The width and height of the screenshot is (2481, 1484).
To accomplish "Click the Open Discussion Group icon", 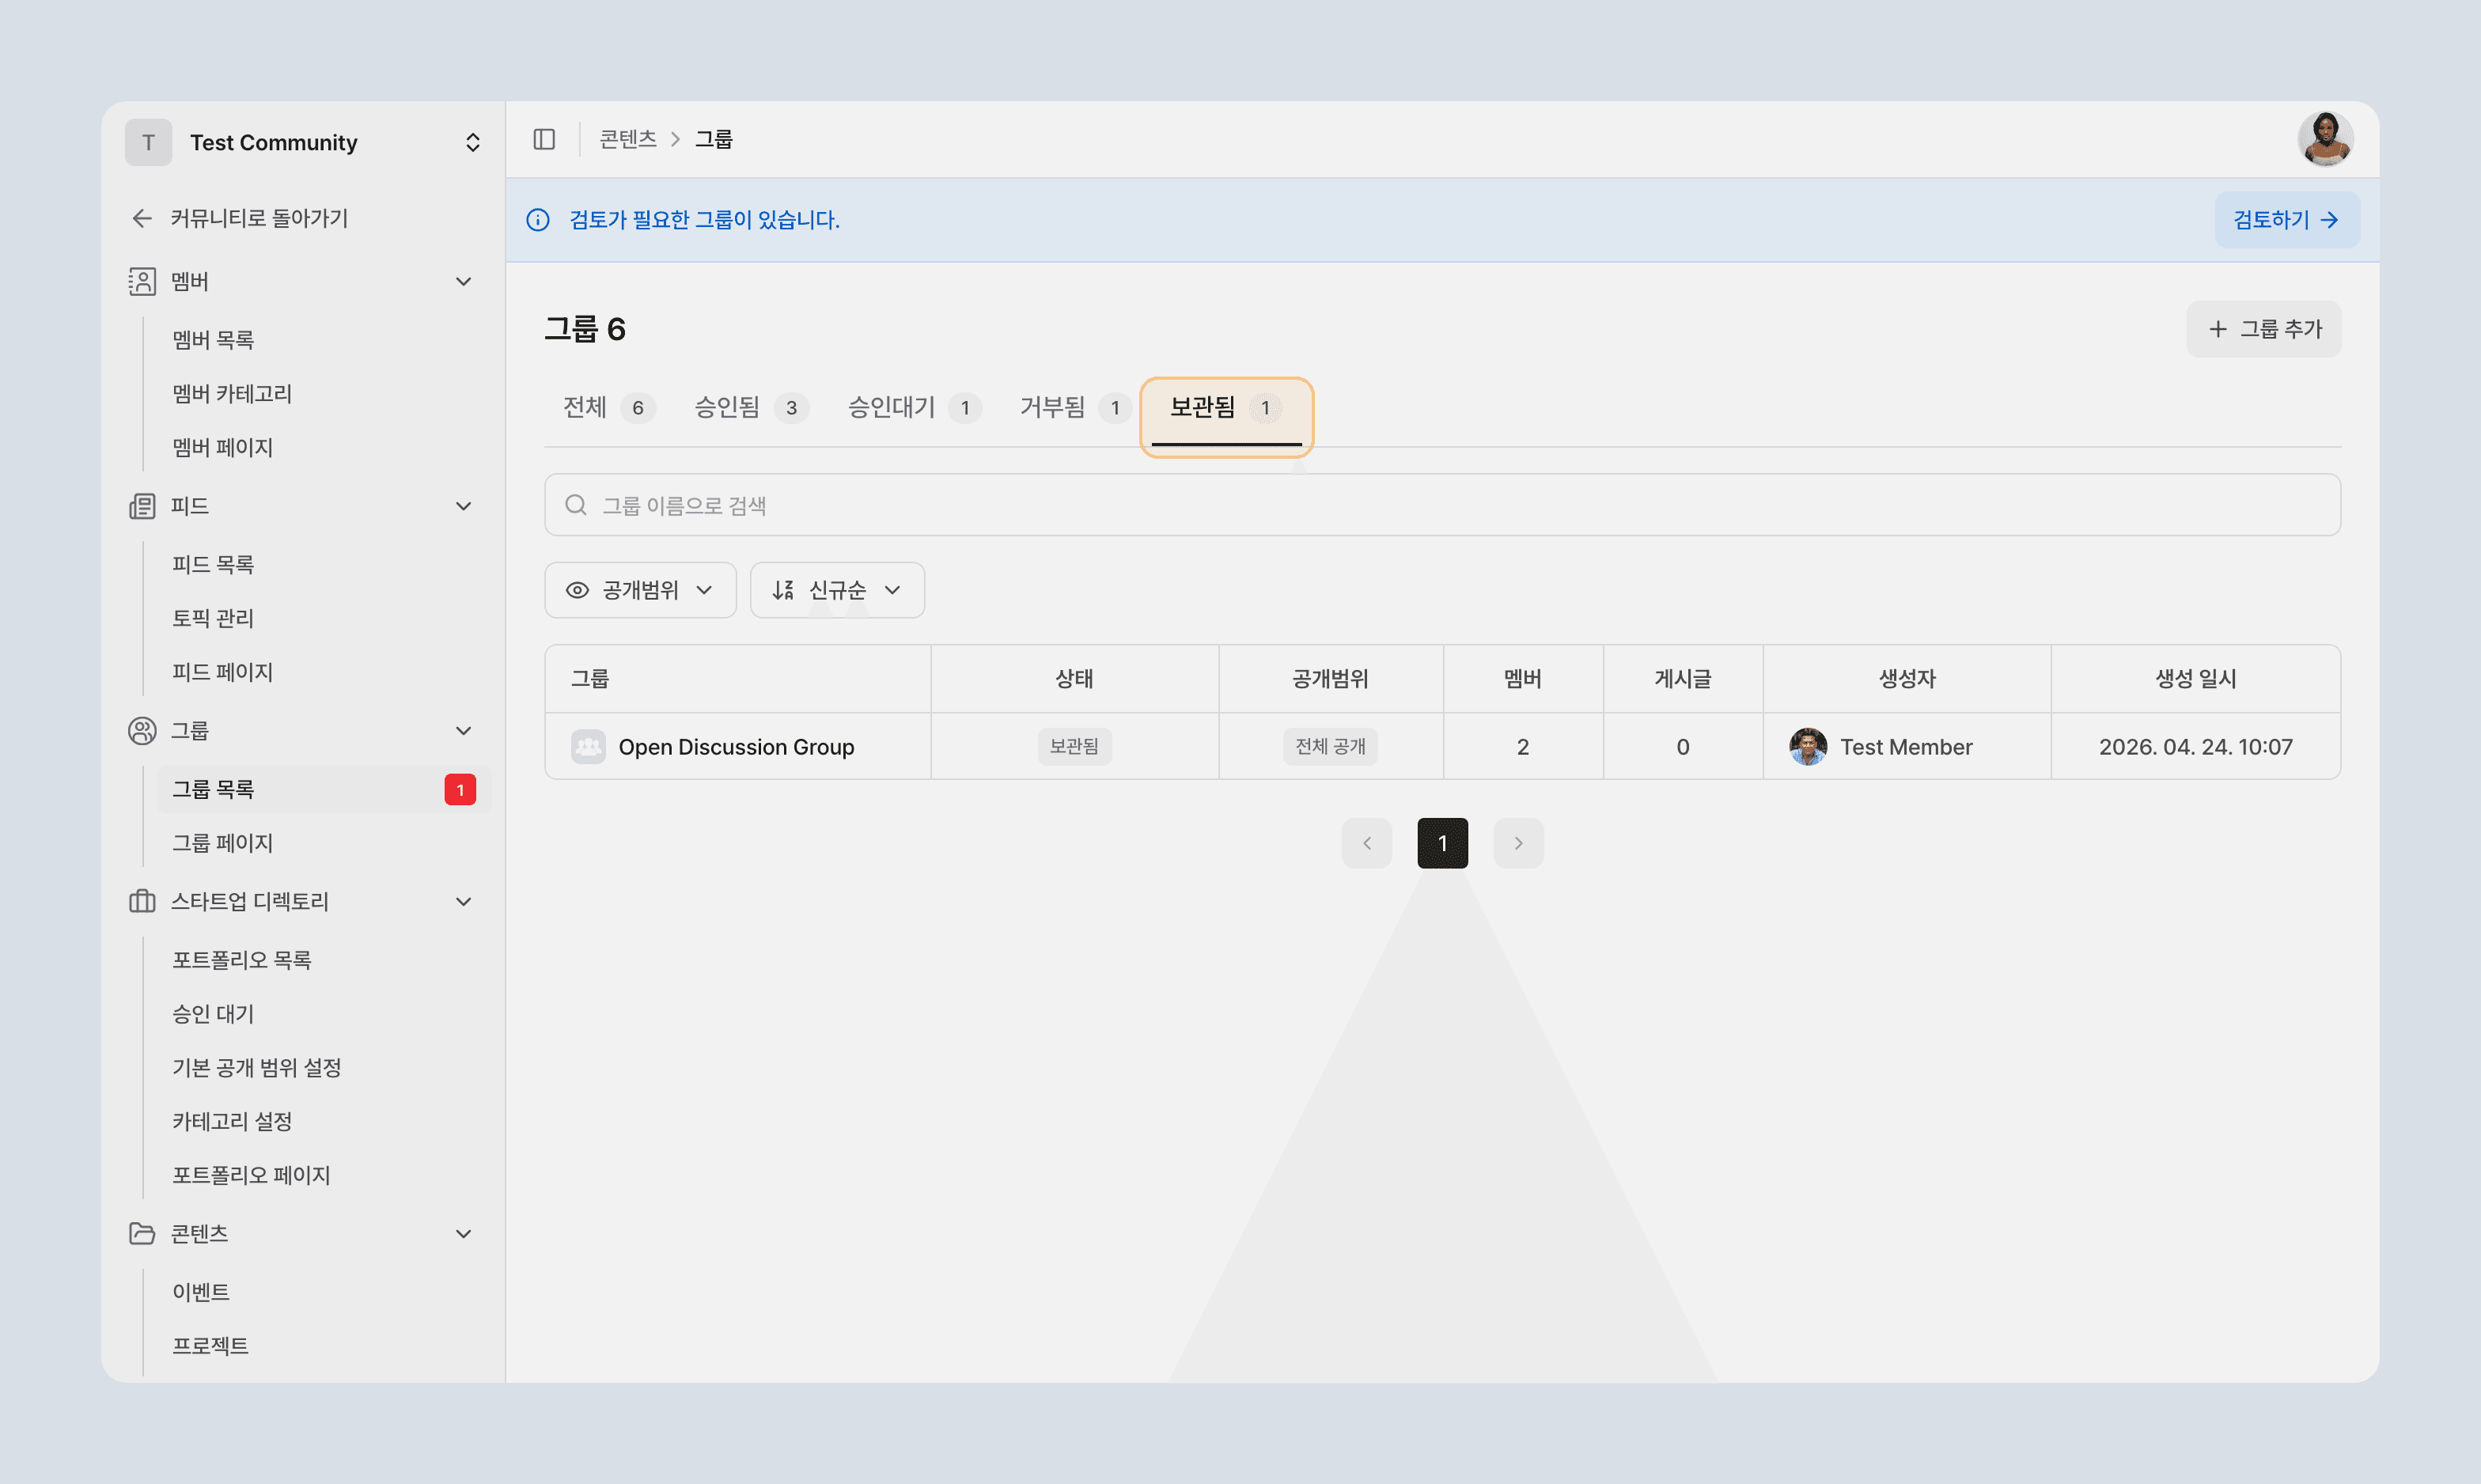I will click(x=588, y=747).
